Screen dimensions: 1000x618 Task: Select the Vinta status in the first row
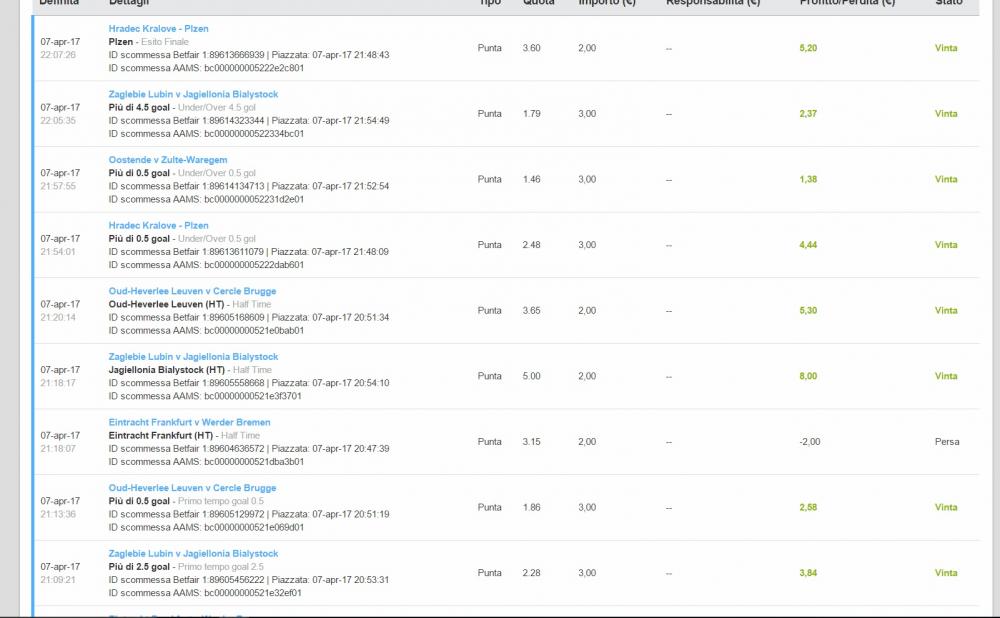click(946, 48)
